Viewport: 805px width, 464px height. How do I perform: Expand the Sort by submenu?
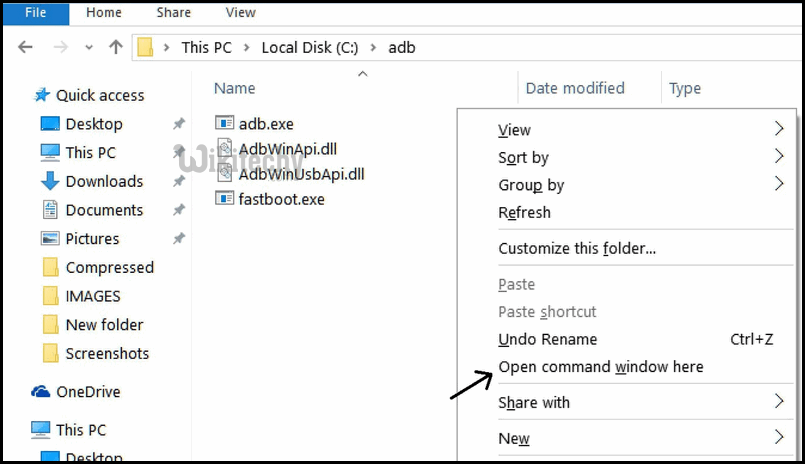click(778, 157)
